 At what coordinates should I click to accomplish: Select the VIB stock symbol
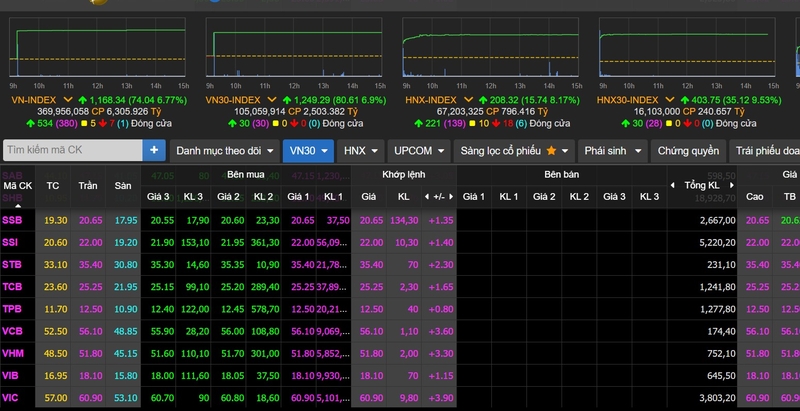point(10,376)
